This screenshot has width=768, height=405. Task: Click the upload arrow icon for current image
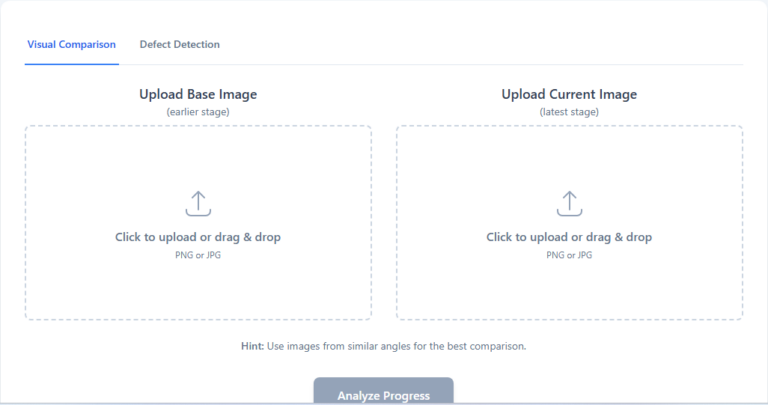pos(569,204)
